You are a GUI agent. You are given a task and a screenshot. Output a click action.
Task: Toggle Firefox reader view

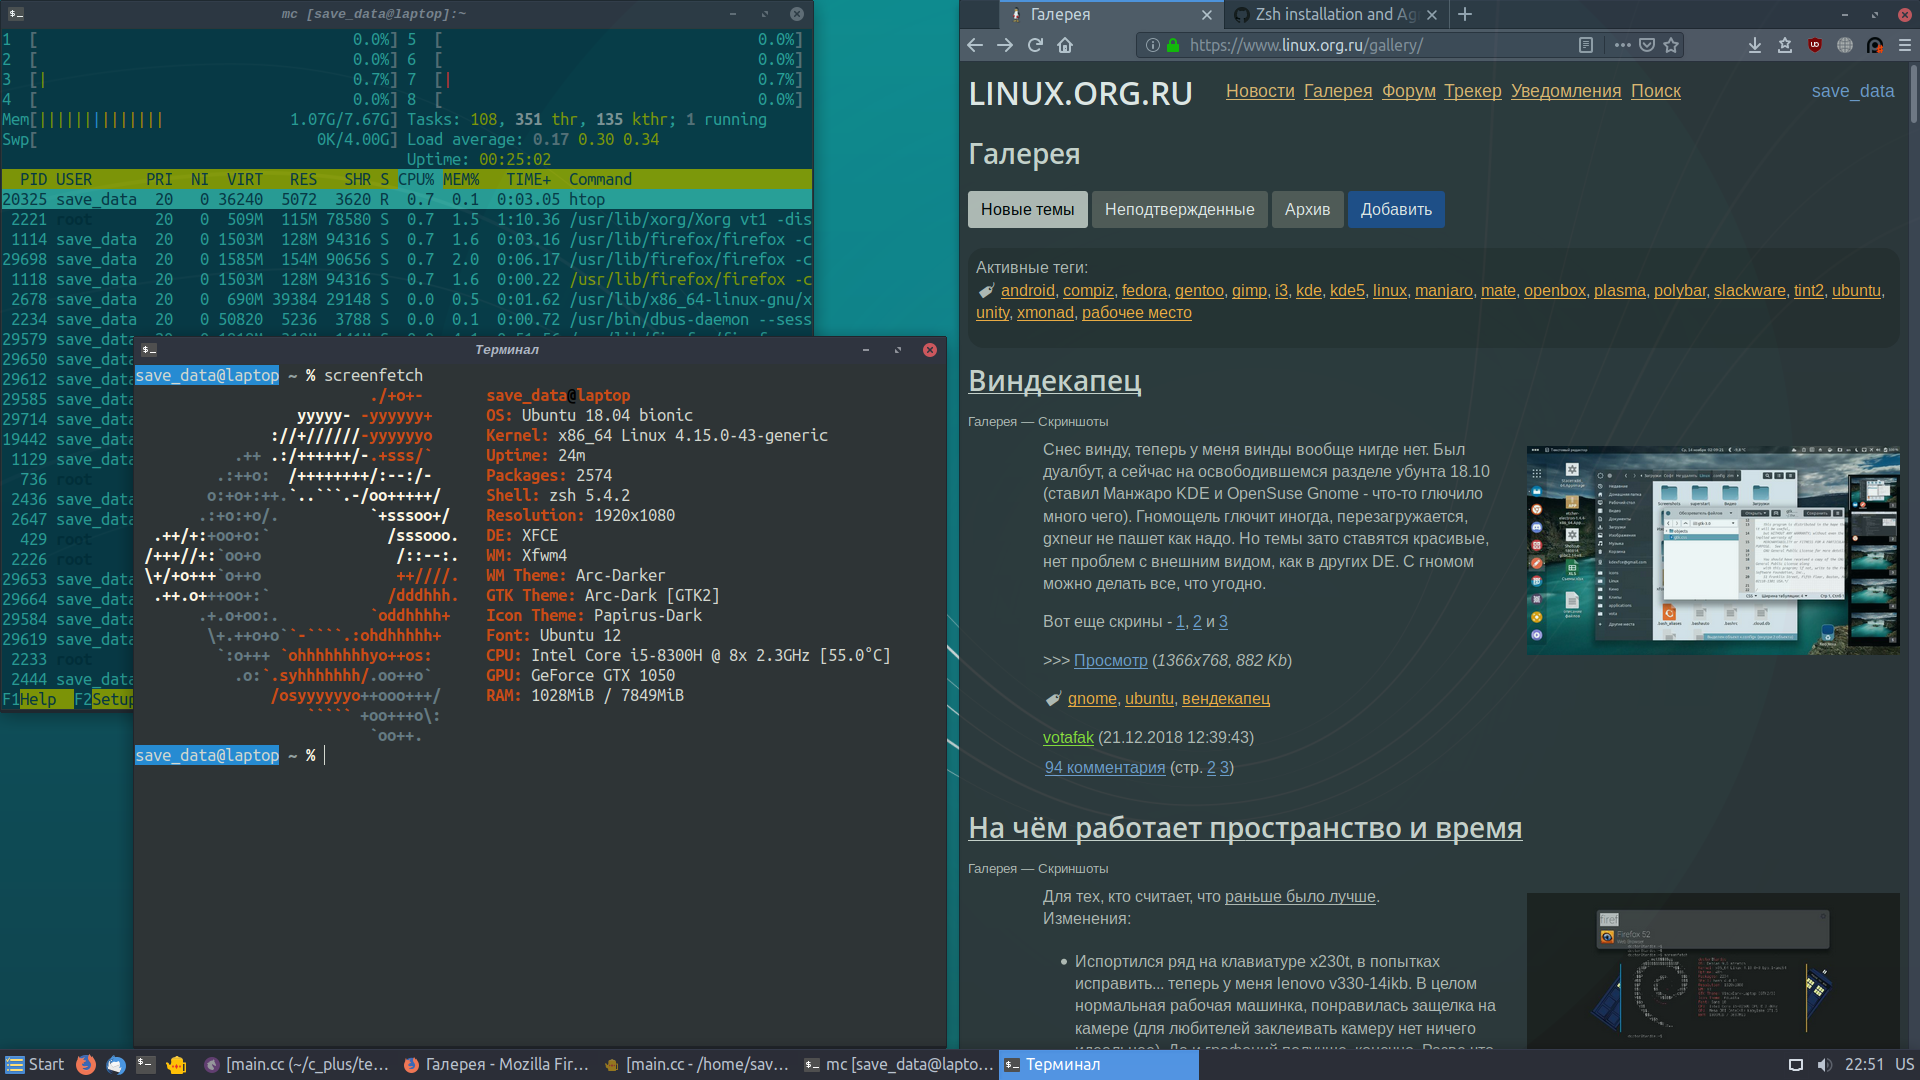tap(1585, 45)
